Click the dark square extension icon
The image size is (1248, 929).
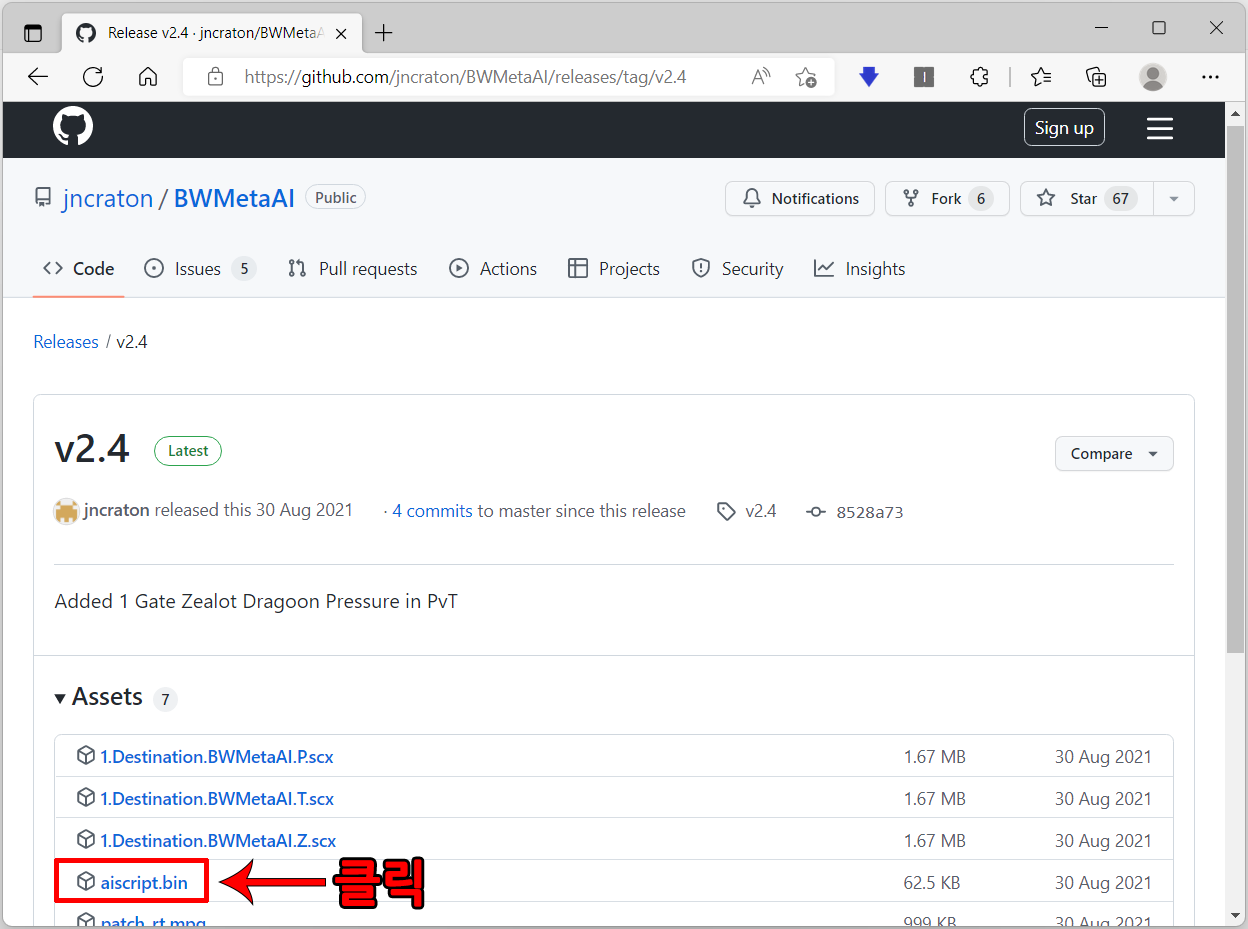coord(924,77)
